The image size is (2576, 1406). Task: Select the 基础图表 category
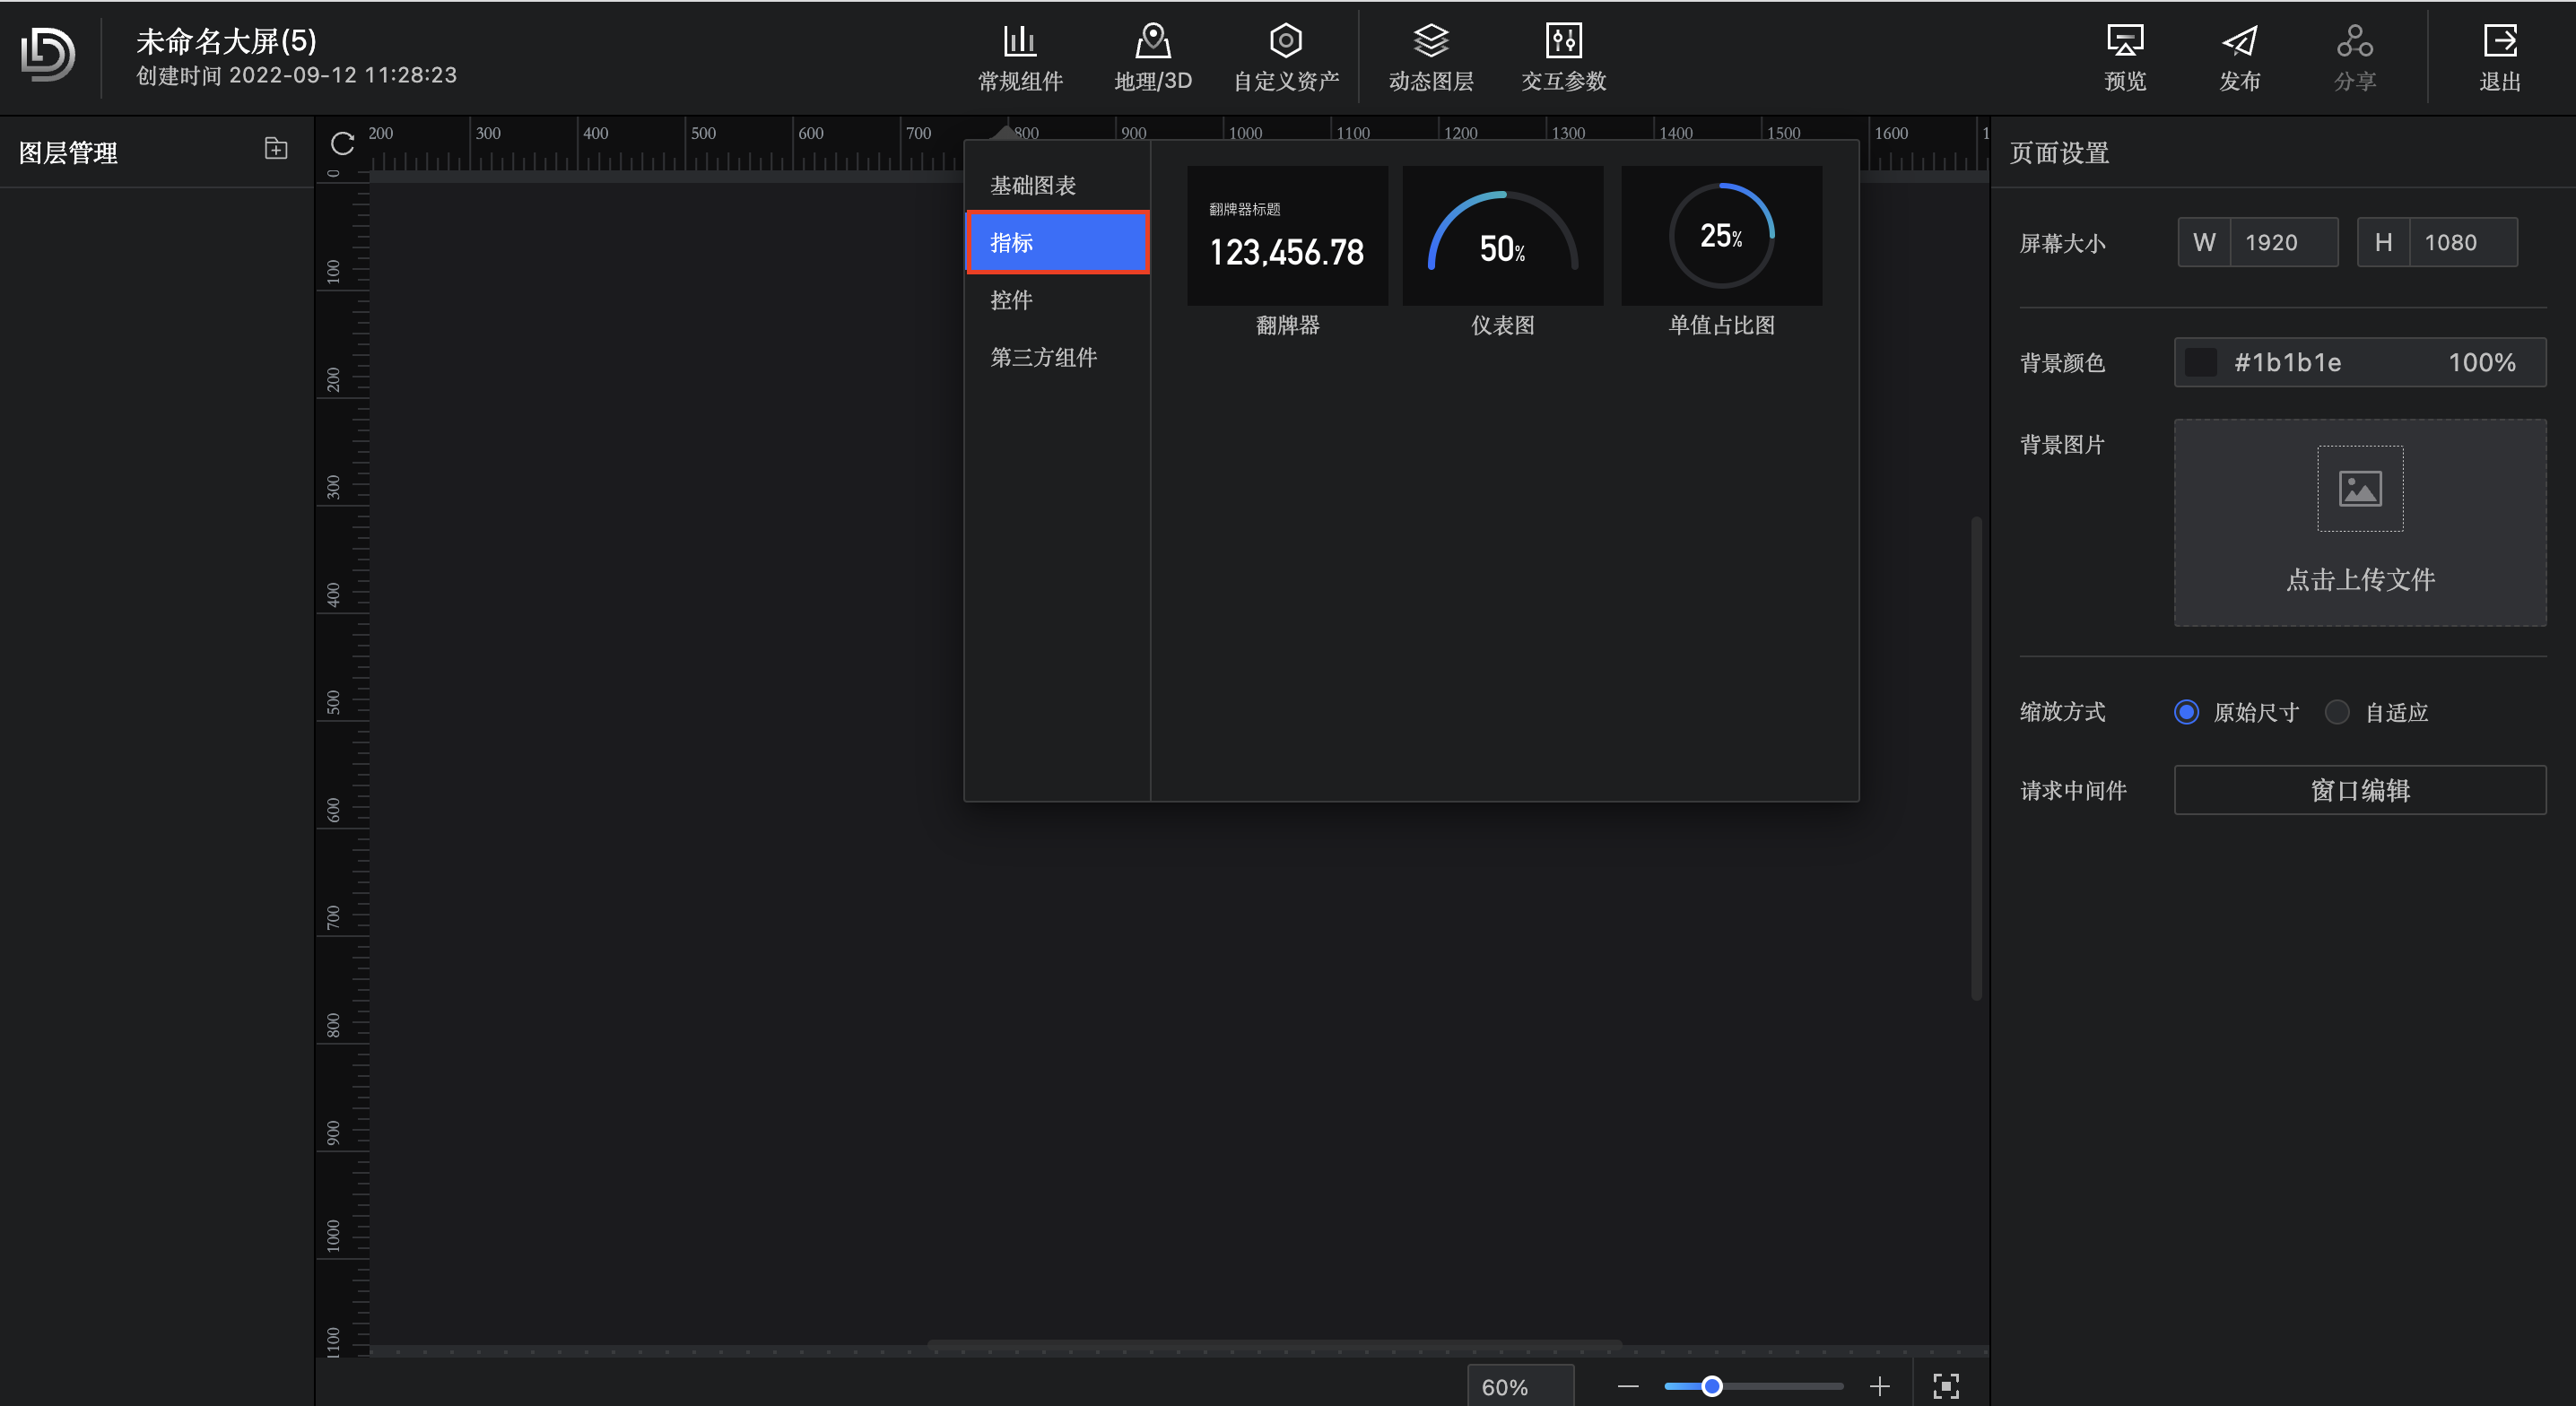pyautogui.click(x=1033, y=185)
